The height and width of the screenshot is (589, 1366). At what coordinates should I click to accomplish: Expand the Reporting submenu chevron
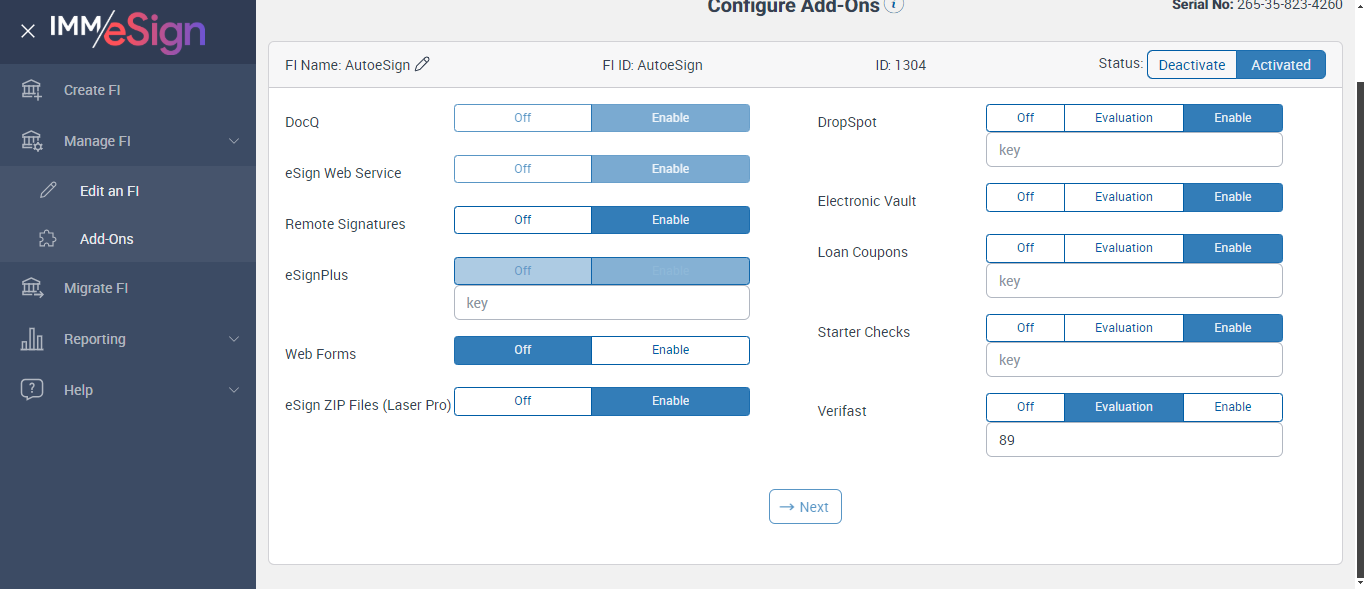click(234, 339)
